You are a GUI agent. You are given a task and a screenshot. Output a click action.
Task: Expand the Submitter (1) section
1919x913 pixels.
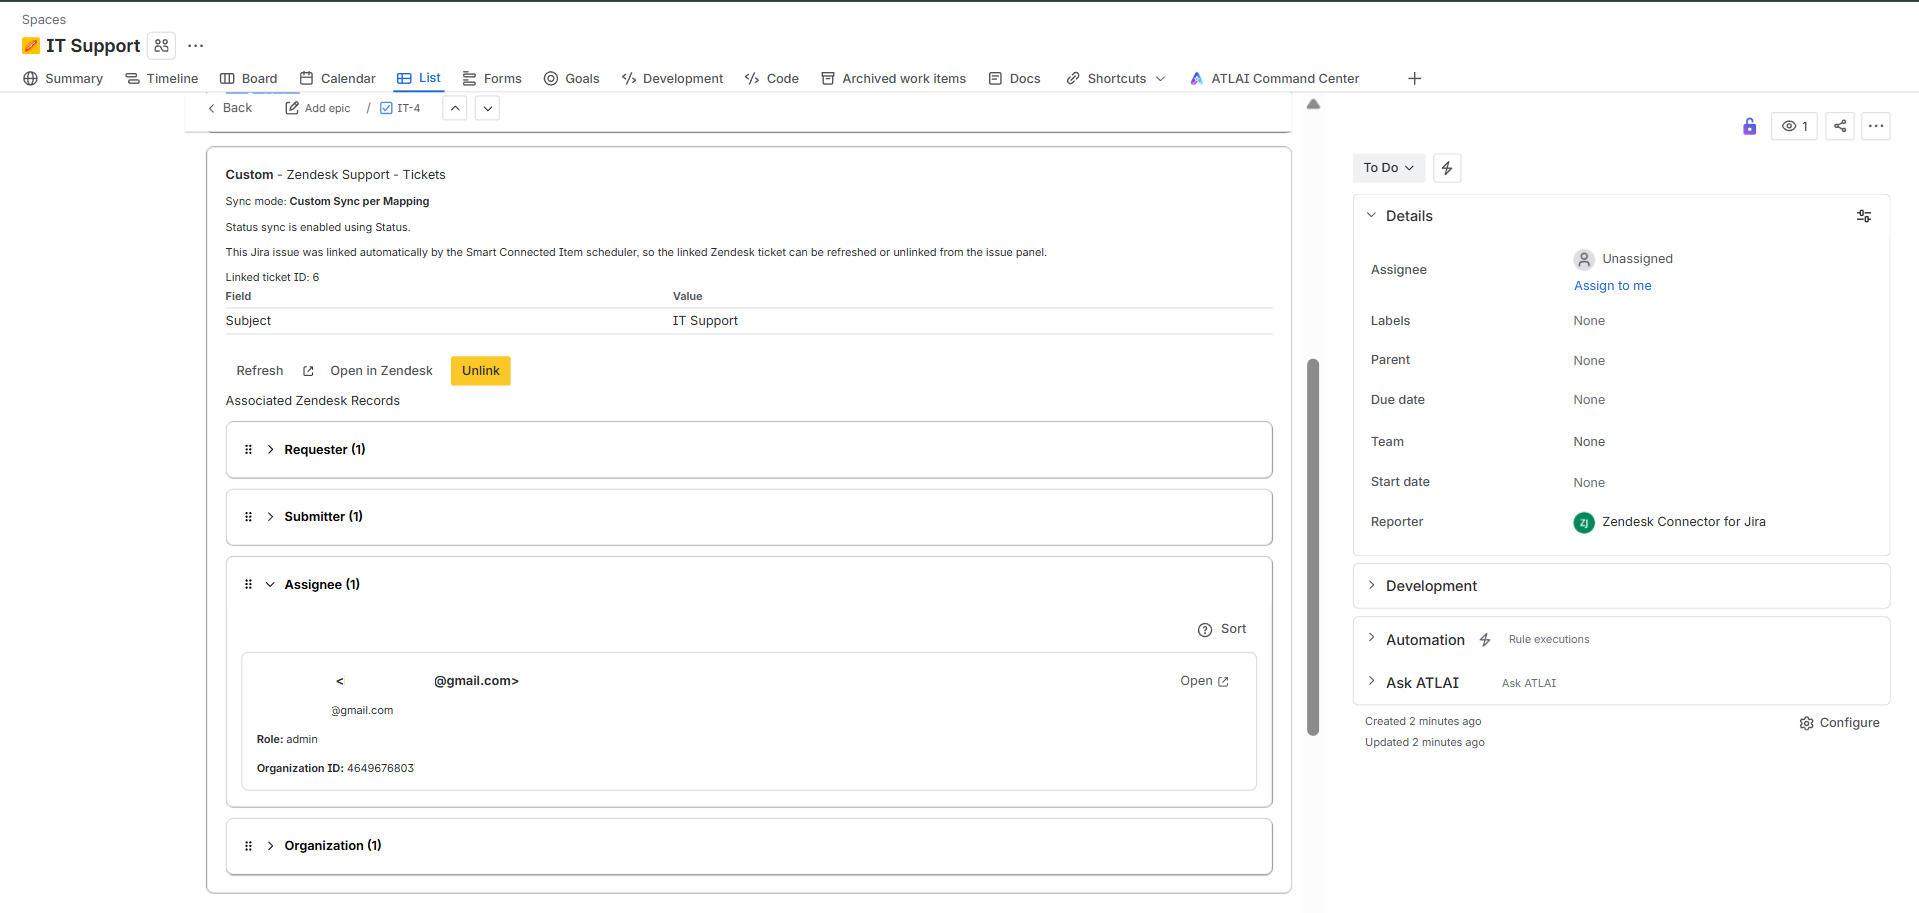point(270,517)
